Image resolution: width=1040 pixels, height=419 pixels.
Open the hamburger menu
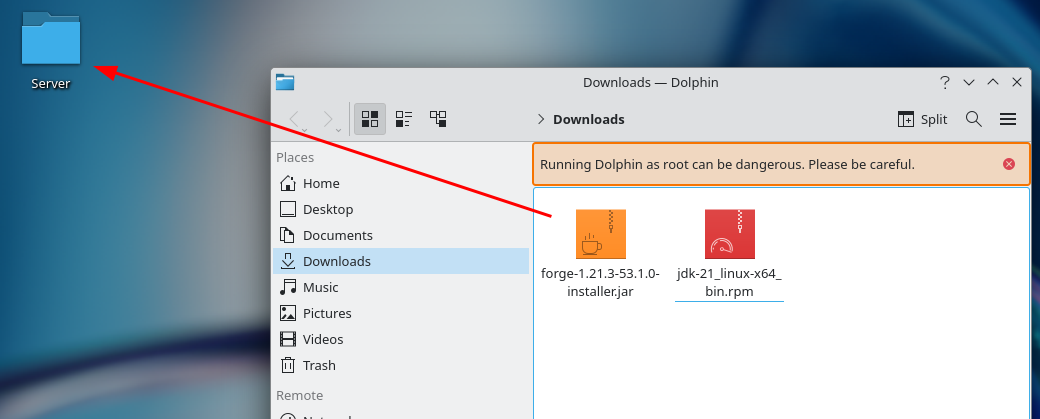tap(1008, 119)
